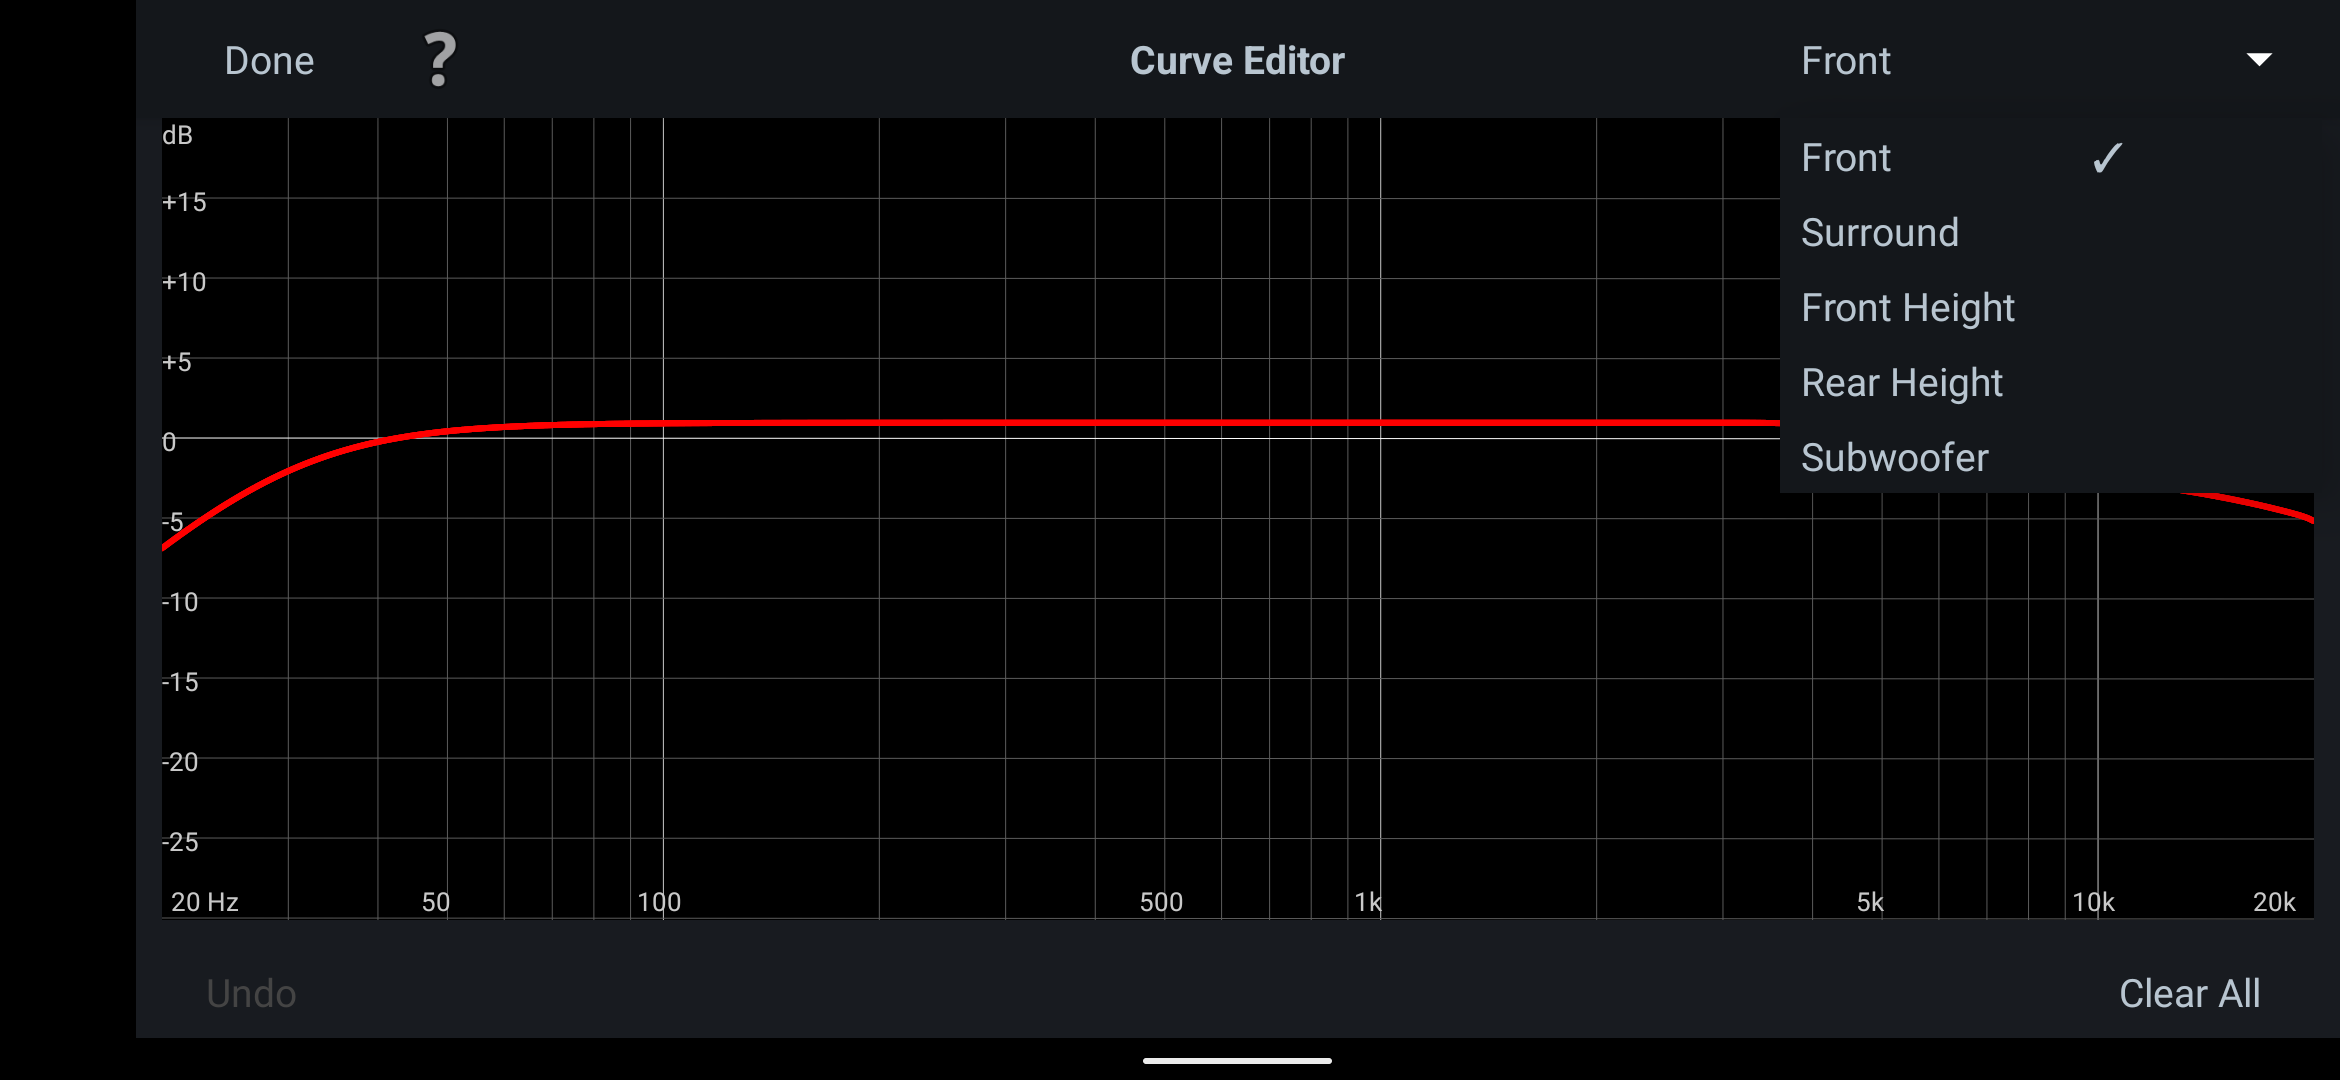Click the 50 frequency label
This screenshot has height=1080, width=2340.
[436, 902]
